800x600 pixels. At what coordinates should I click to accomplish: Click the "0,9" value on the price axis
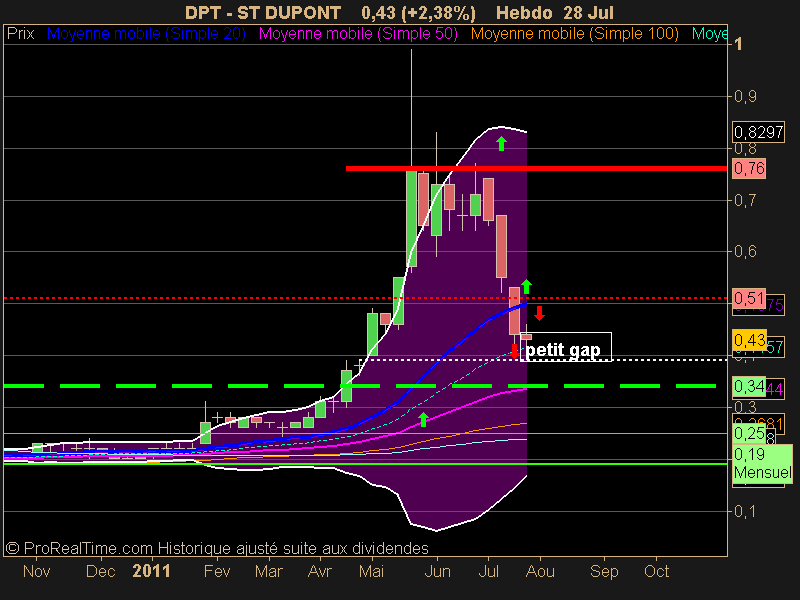[745, 96]
